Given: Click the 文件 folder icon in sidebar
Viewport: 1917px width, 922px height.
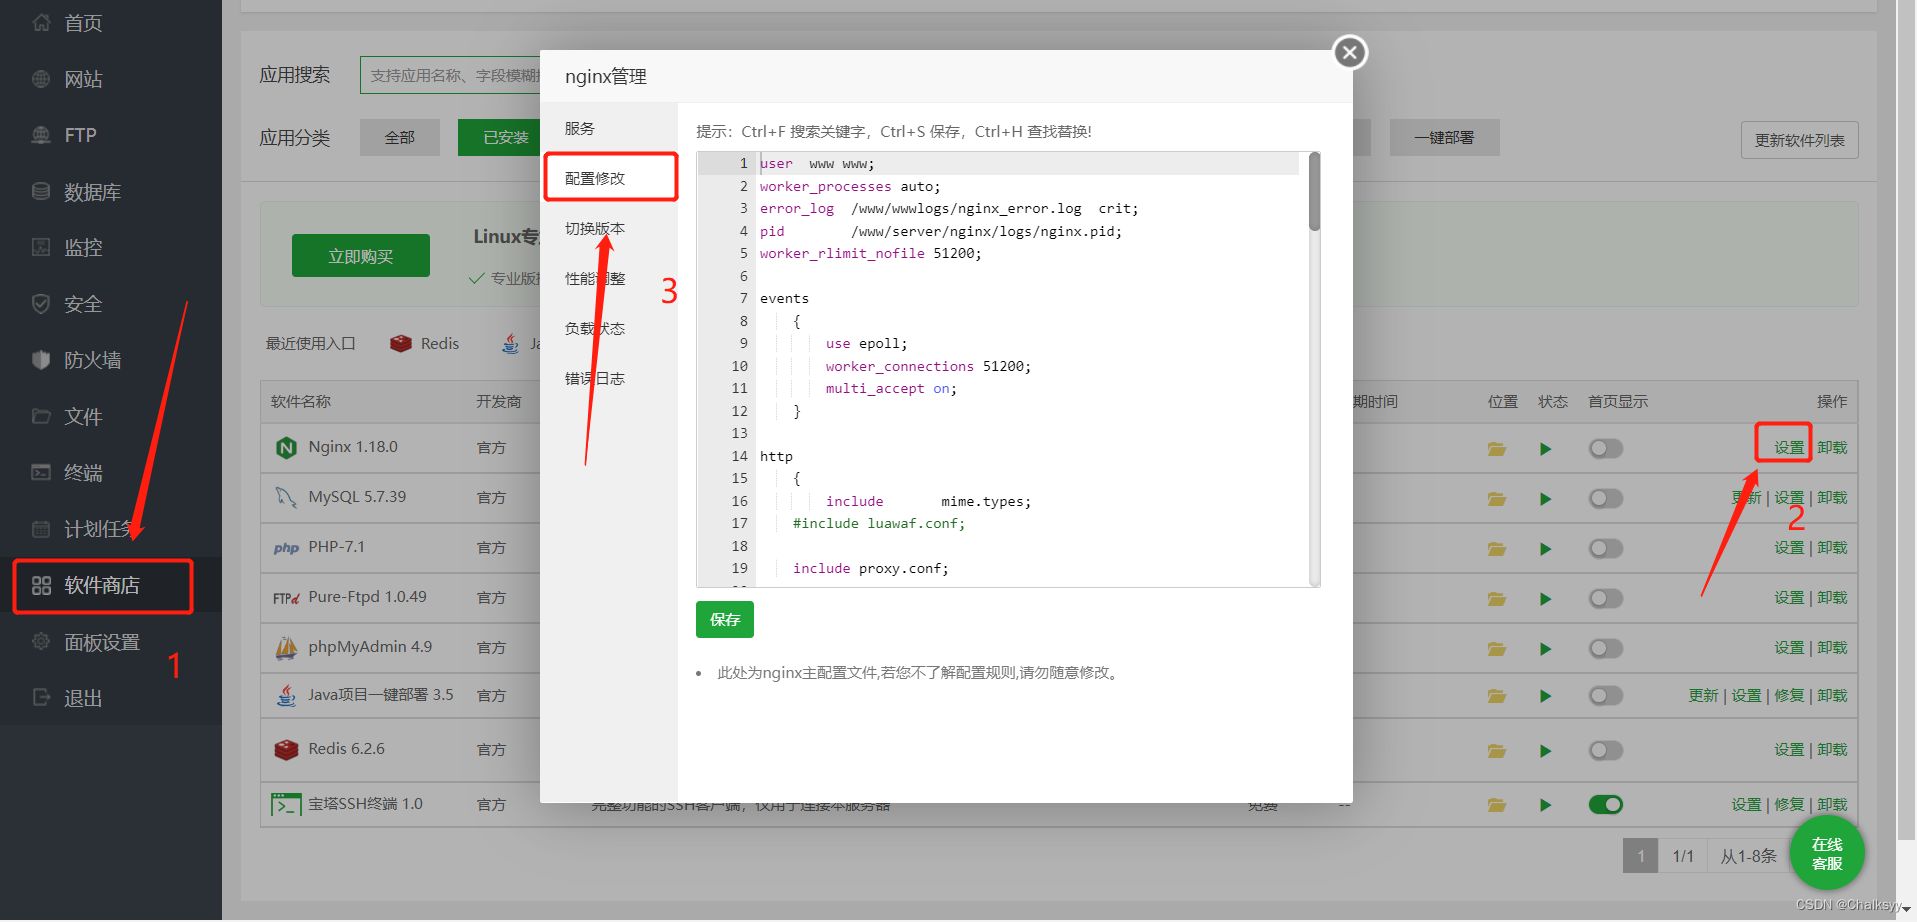Looking at the screenshot, I should 41,416.
